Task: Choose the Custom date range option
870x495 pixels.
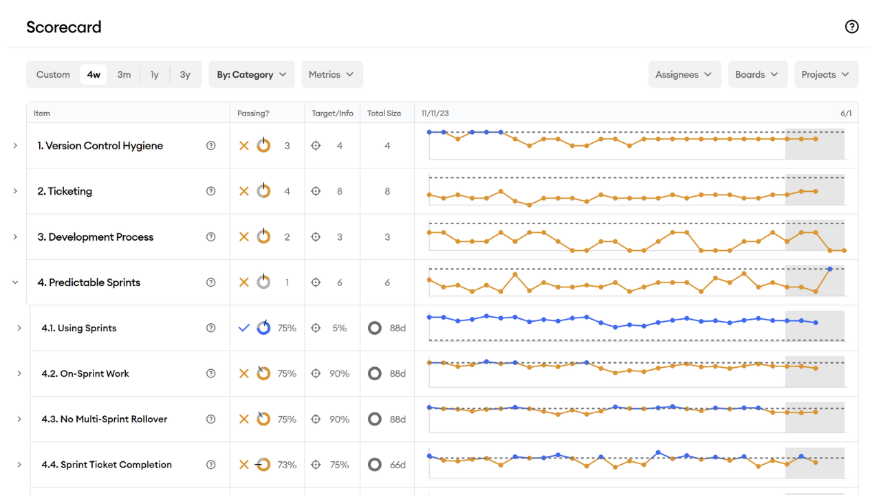Action: 53,75
